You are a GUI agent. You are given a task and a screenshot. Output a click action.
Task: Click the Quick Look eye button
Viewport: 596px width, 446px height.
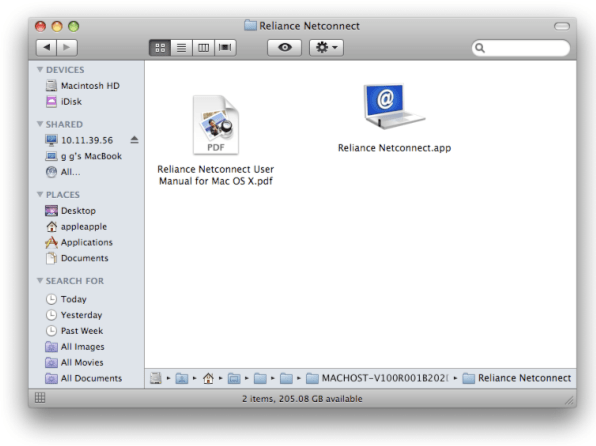coord(285,48)
